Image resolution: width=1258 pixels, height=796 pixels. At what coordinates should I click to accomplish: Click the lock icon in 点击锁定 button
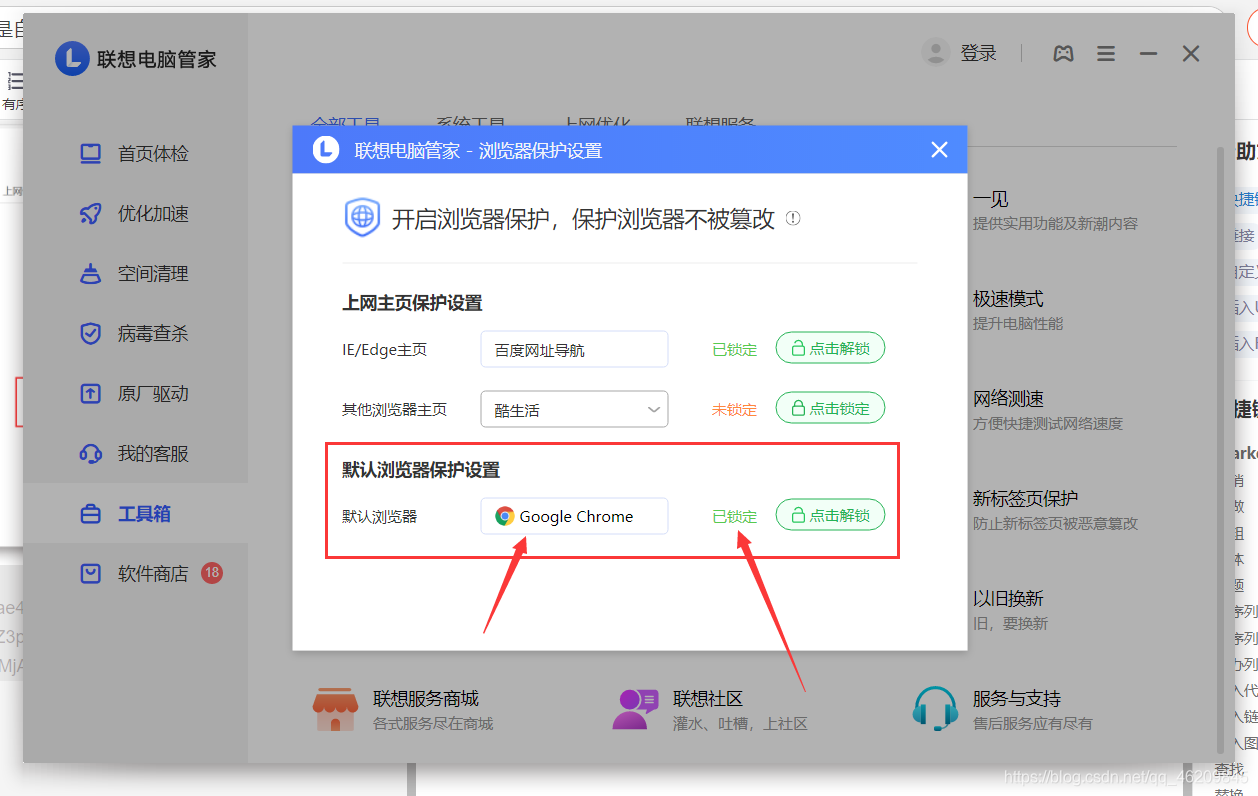[x=798, y=408]
